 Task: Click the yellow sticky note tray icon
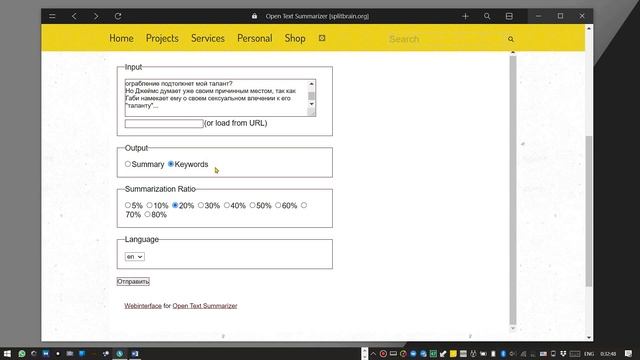453,353
